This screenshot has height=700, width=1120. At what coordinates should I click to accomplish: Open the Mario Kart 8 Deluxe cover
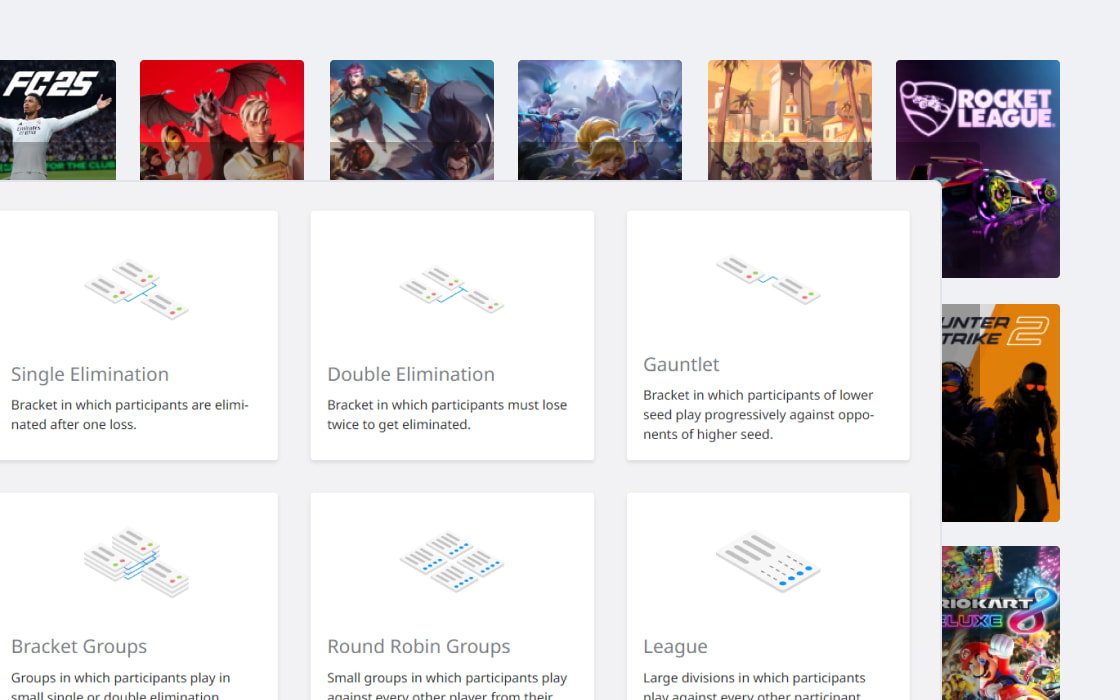pos(1000,622)
